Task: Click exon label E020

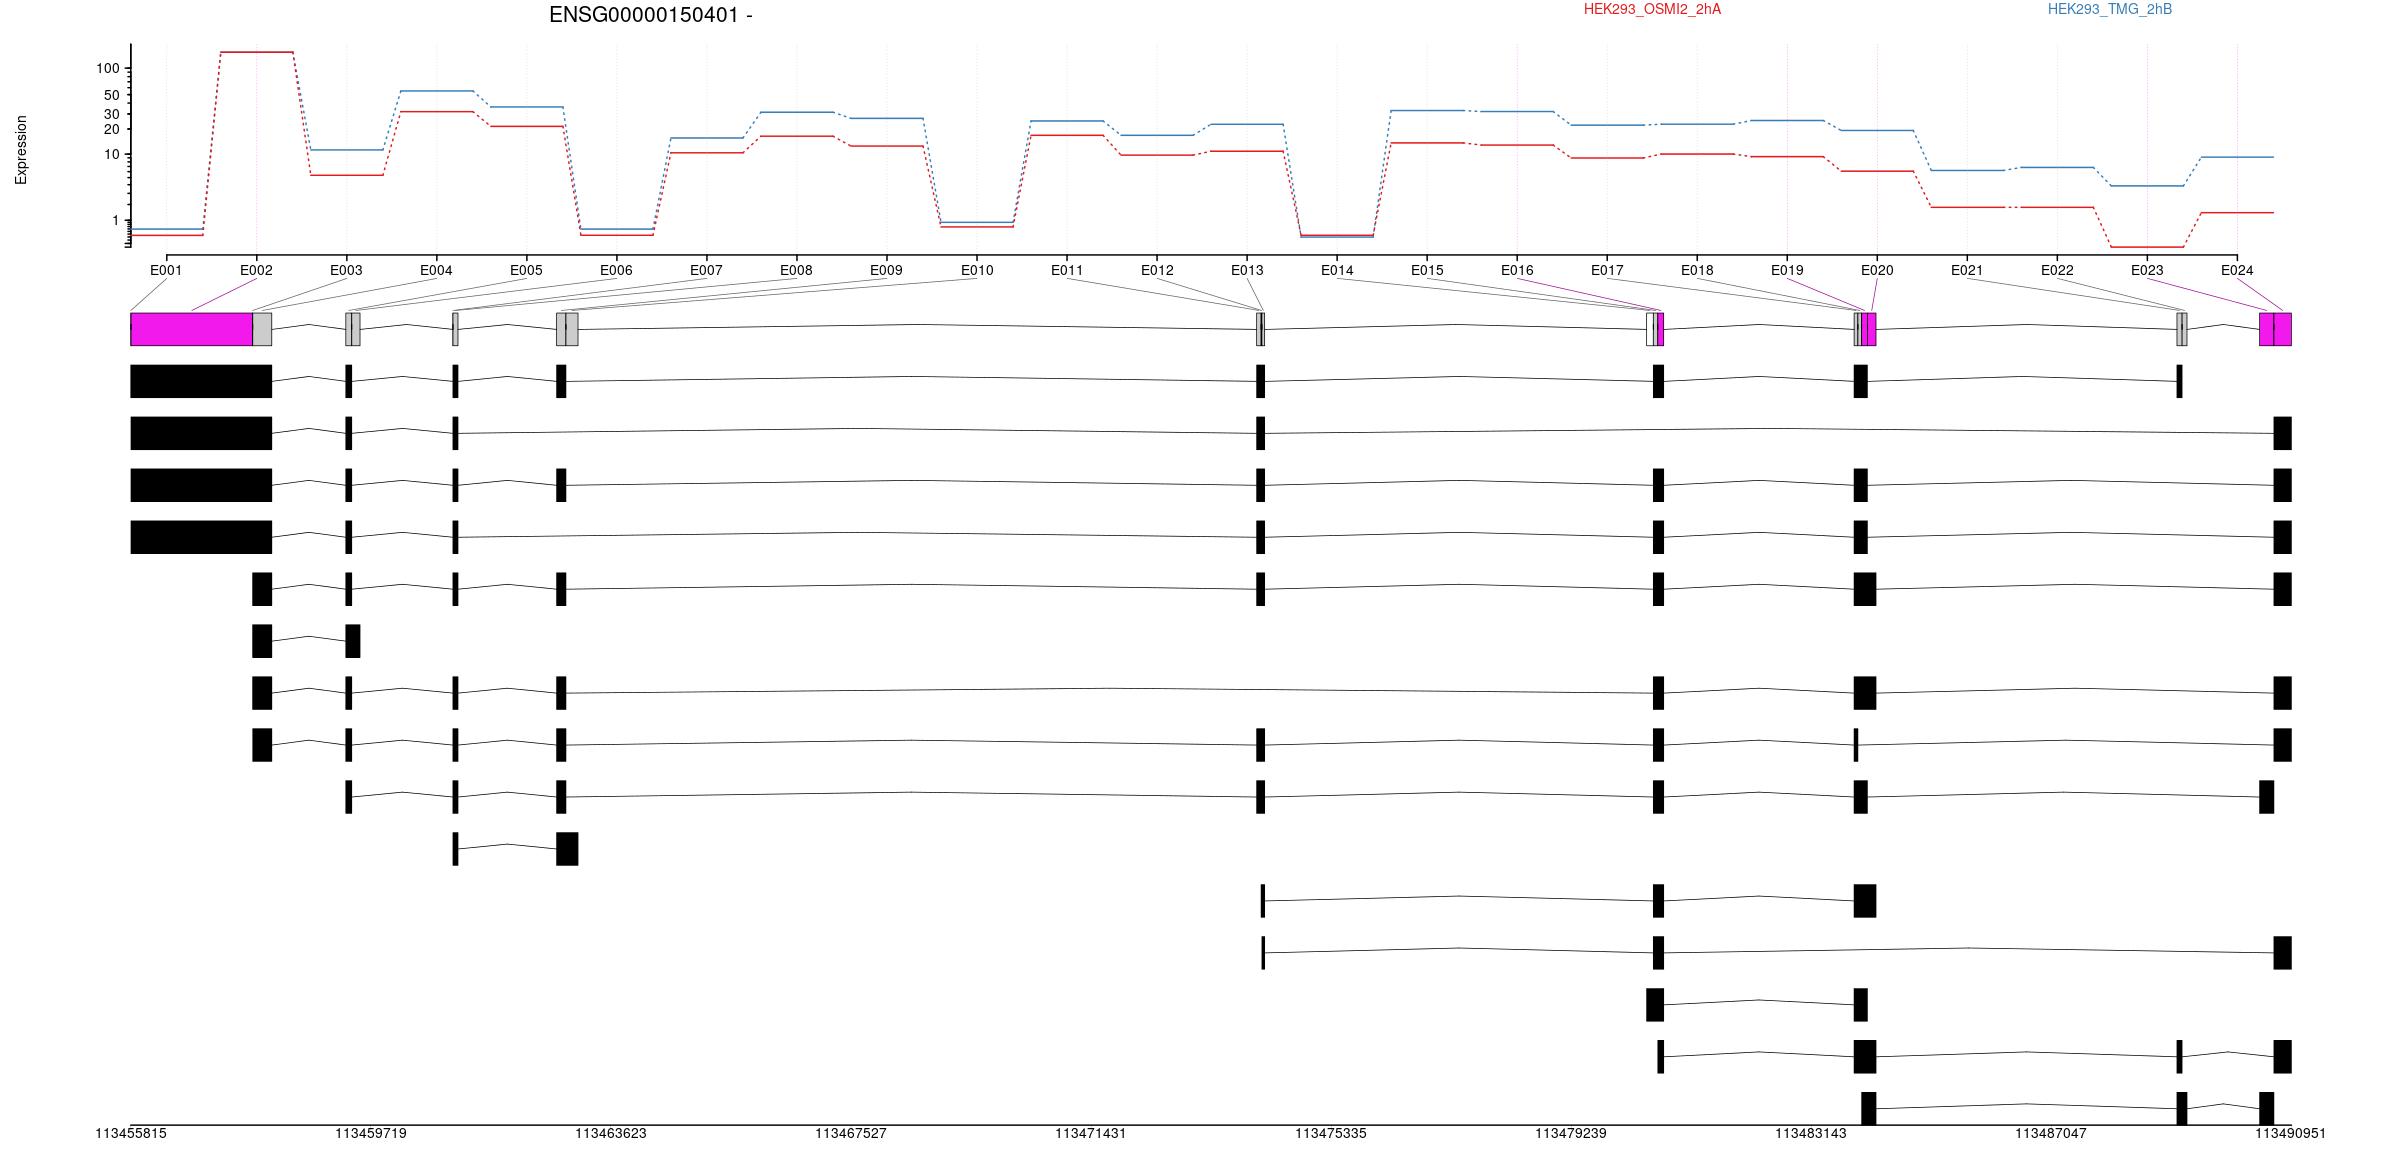Action: 1877,270
